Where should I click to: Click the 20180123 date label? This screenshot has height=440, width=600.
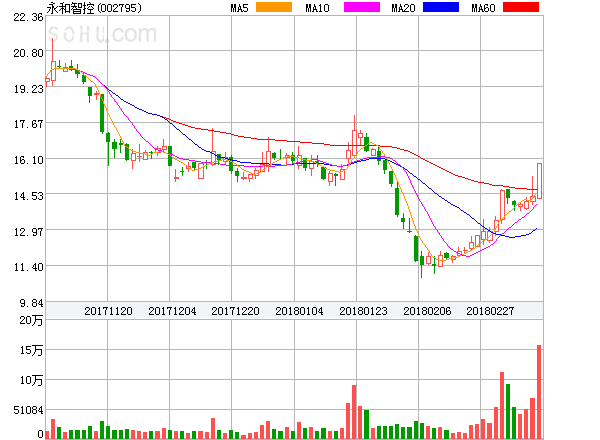click(363, 311)
